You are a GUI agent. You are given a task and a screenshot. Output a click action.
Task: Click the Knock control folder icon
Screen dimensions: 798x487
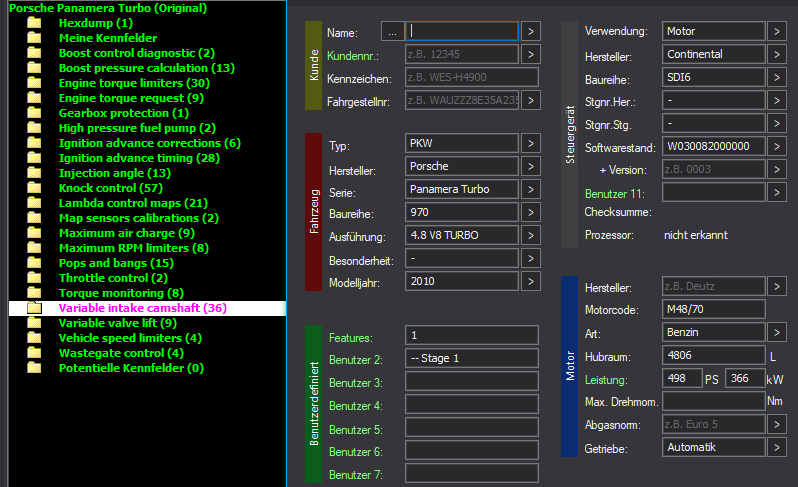click(34, 188)
